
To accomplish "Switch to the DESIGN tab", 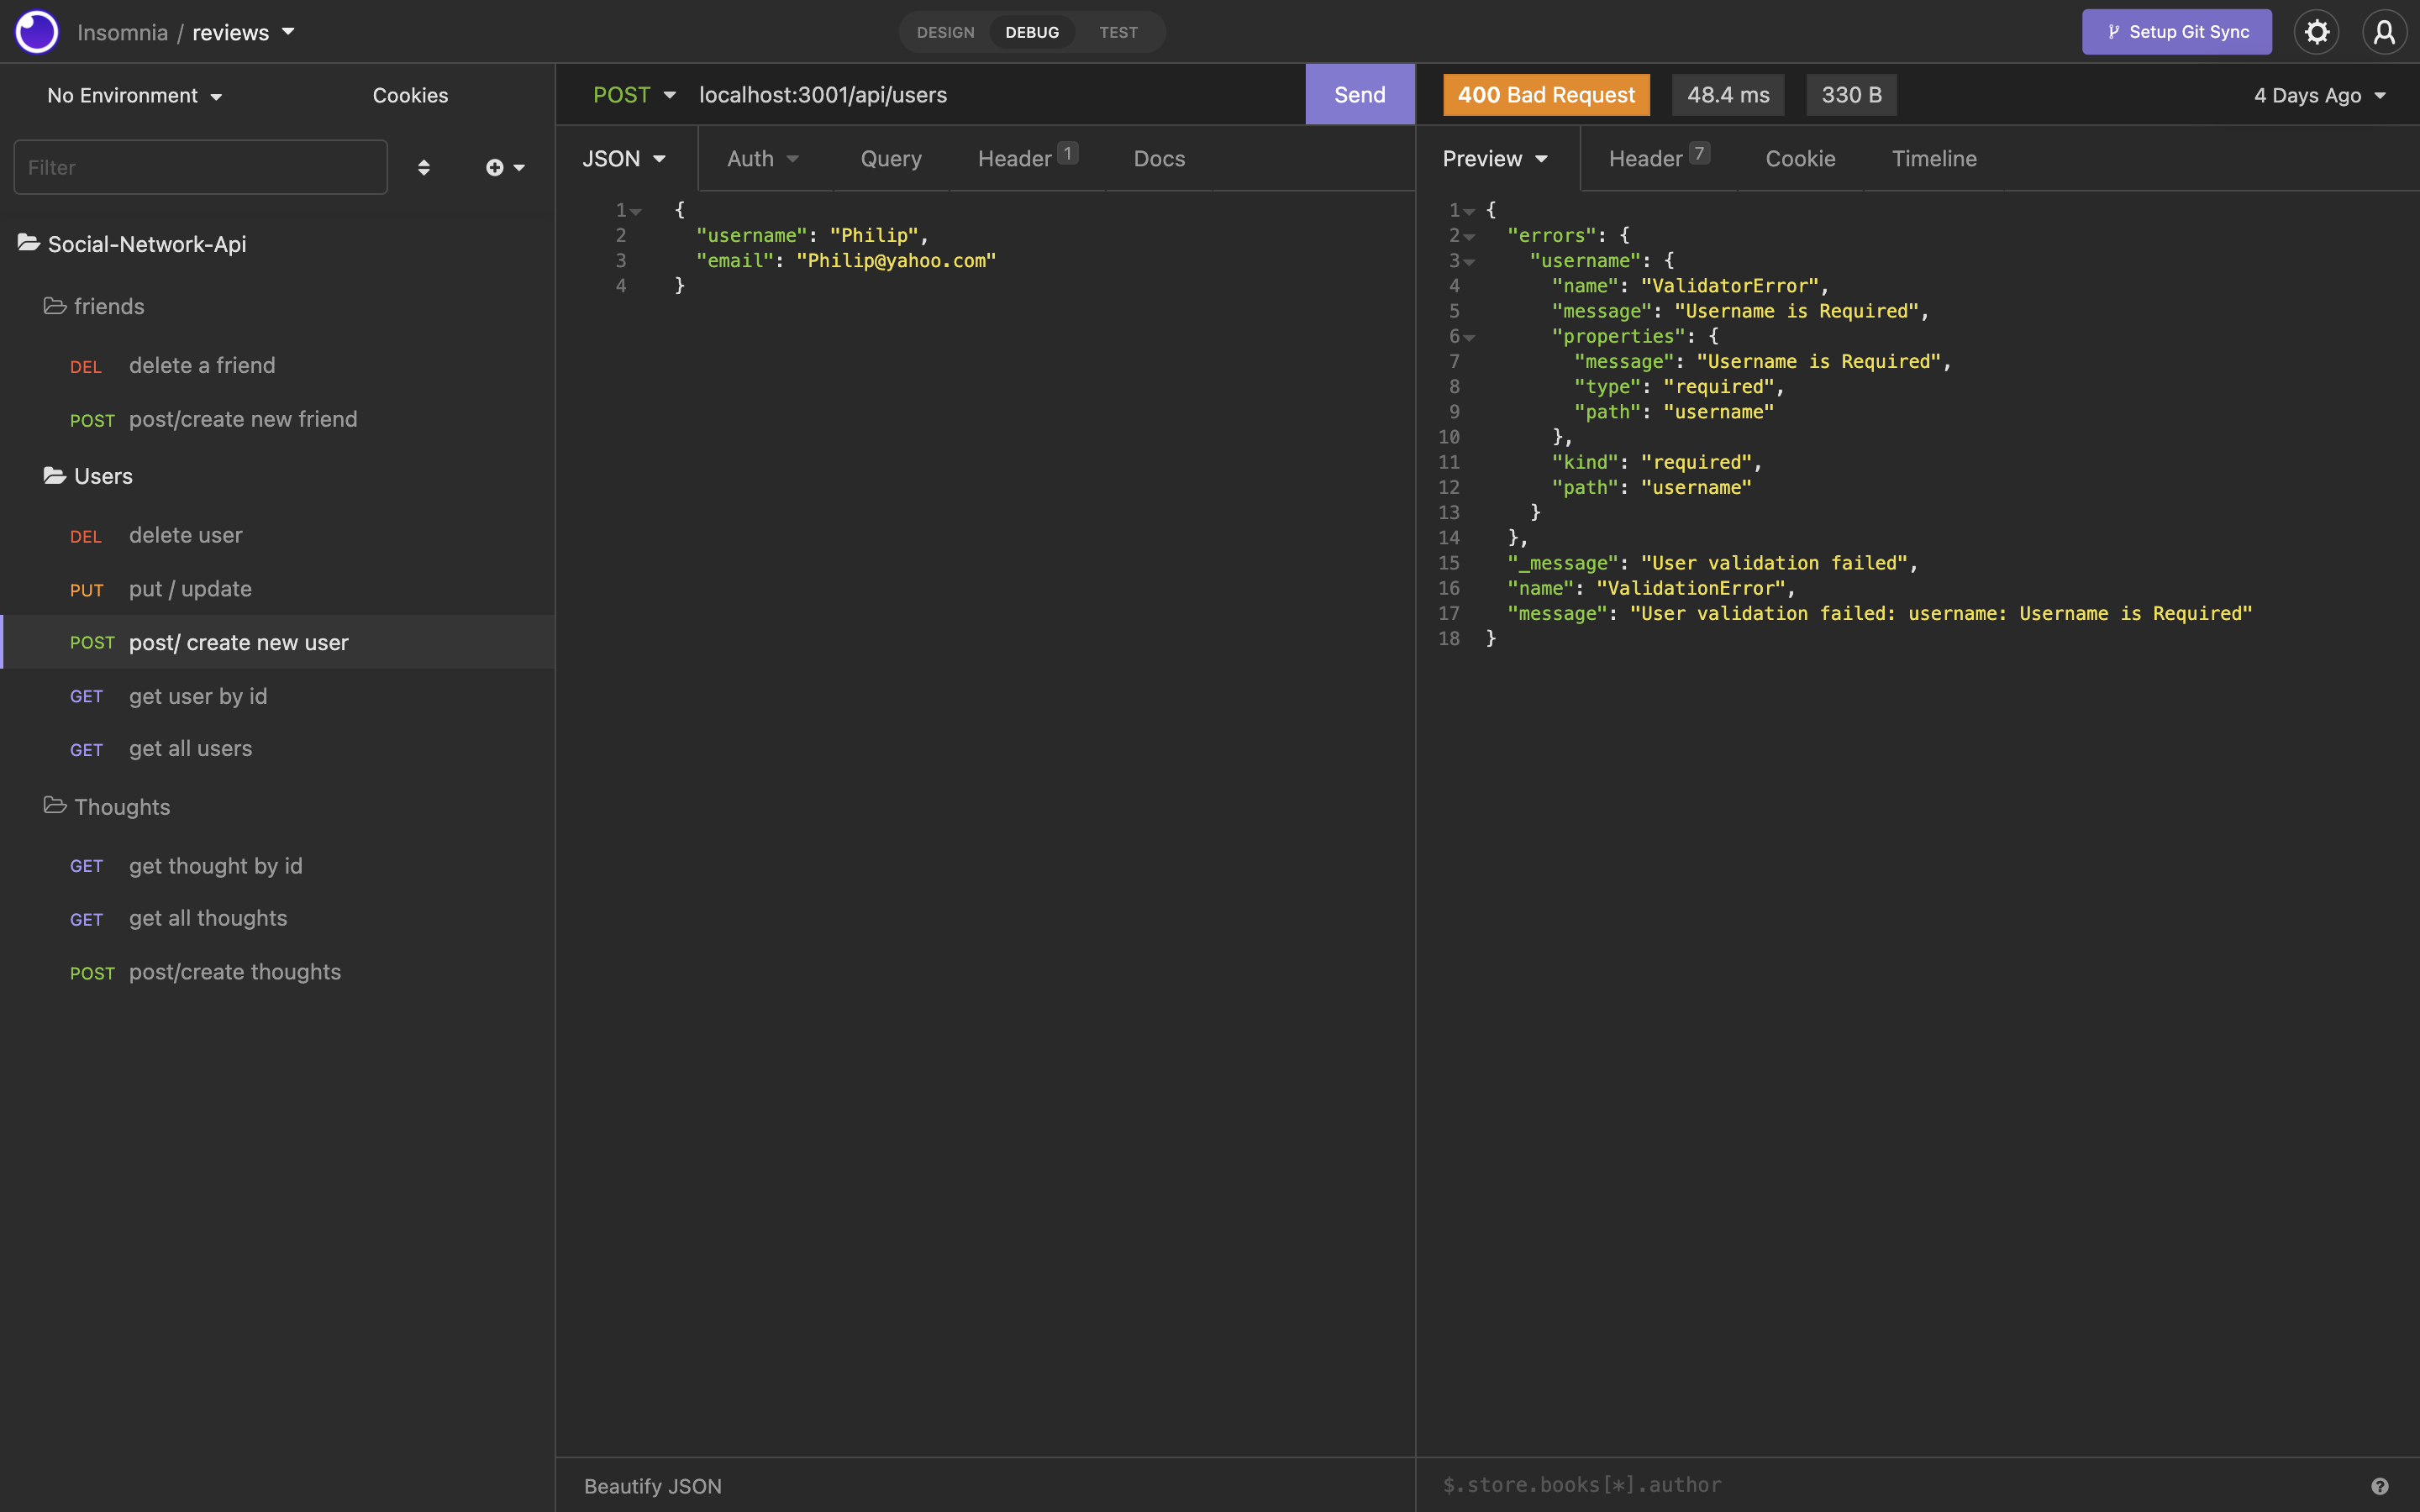I will [945, 31].
